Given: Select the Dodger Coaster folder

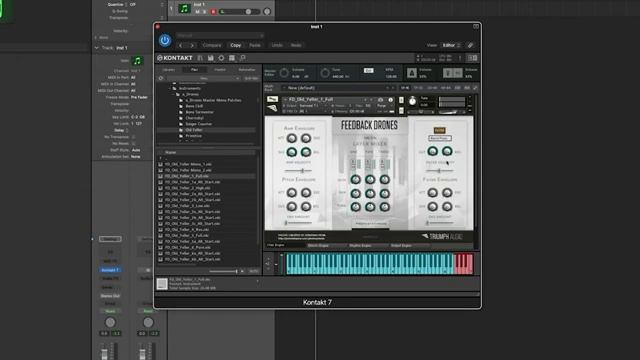Looking at the screenshot, I should (199, 124).
